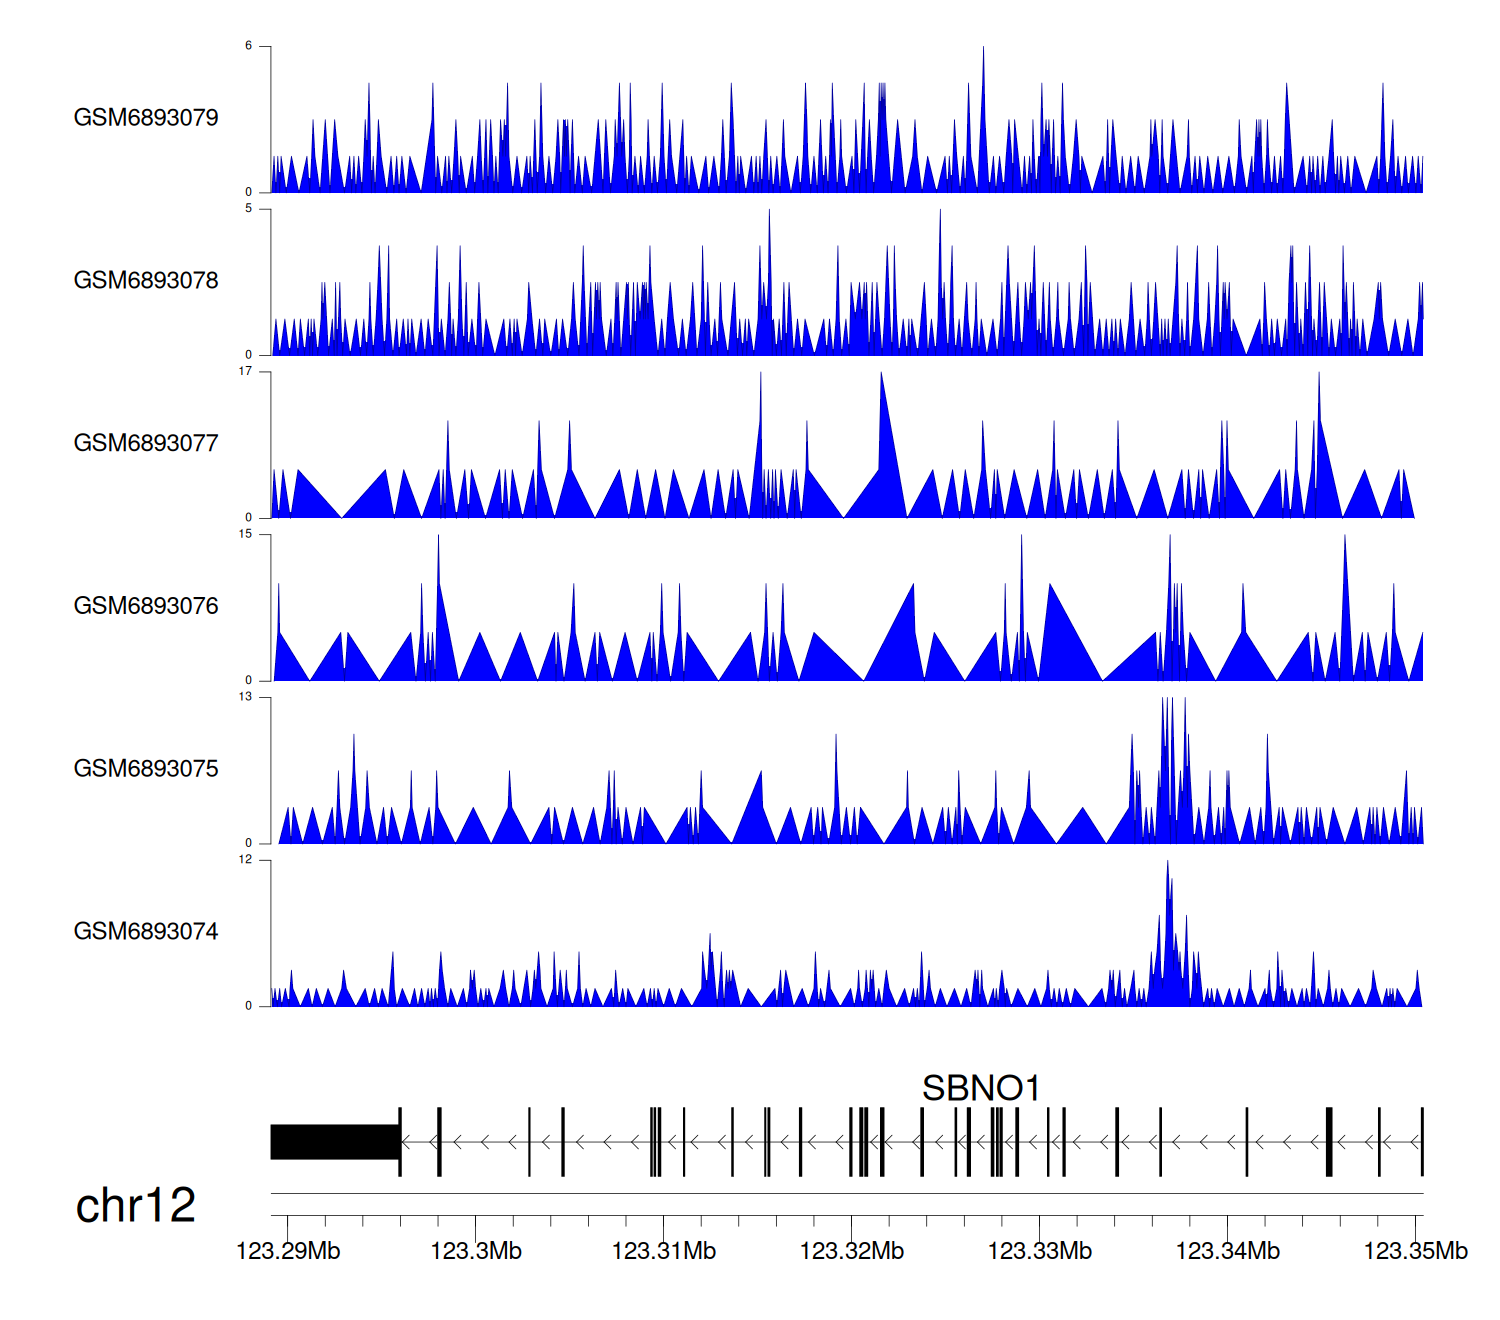
Task: Select the 123.33Mb coordinate label
Action: 1040,1251
